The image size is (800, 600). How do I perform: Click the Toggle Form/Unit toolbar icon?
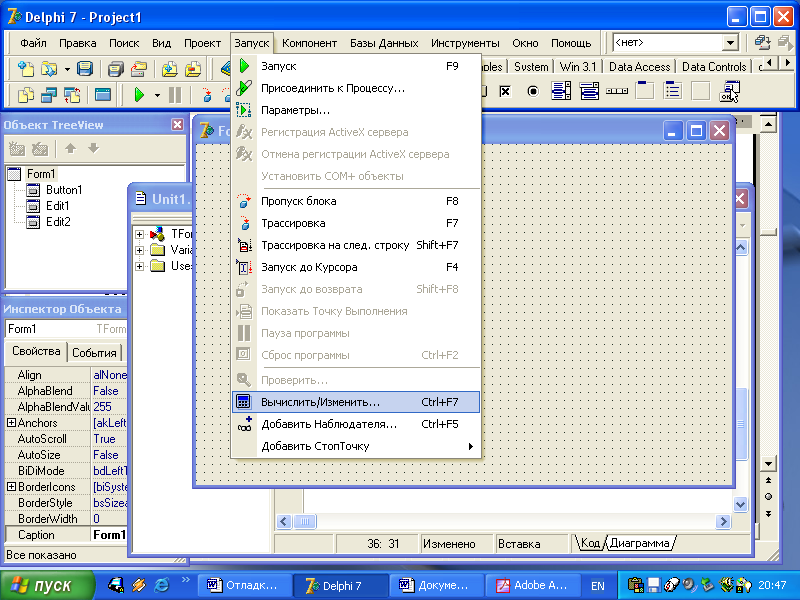click(x=72, y=95)
